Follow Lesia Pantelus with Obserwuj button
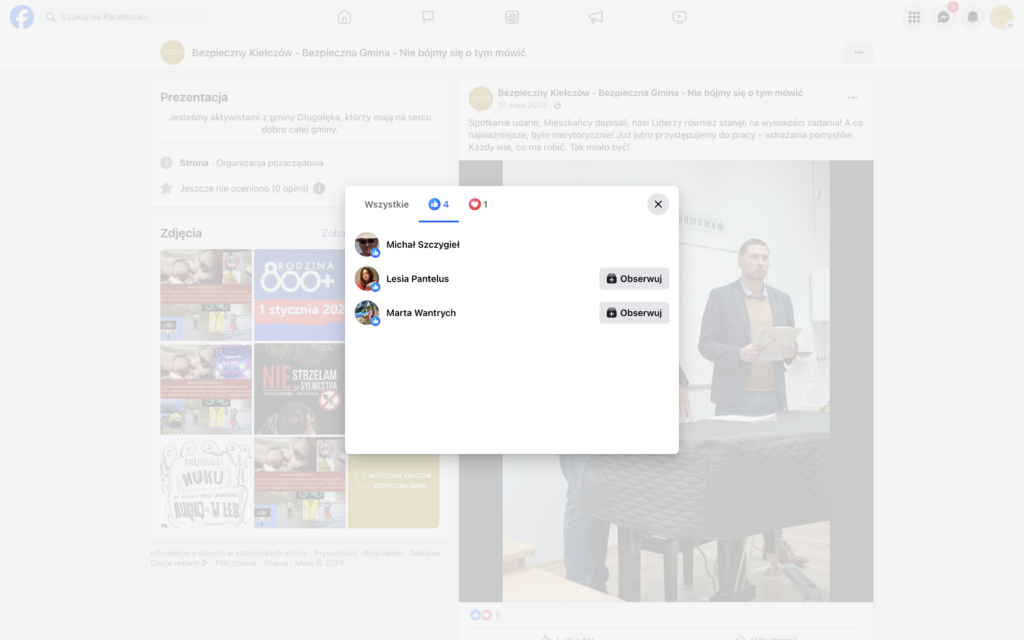Screen dimensions: 1024x640 click(x=634, y=278)
